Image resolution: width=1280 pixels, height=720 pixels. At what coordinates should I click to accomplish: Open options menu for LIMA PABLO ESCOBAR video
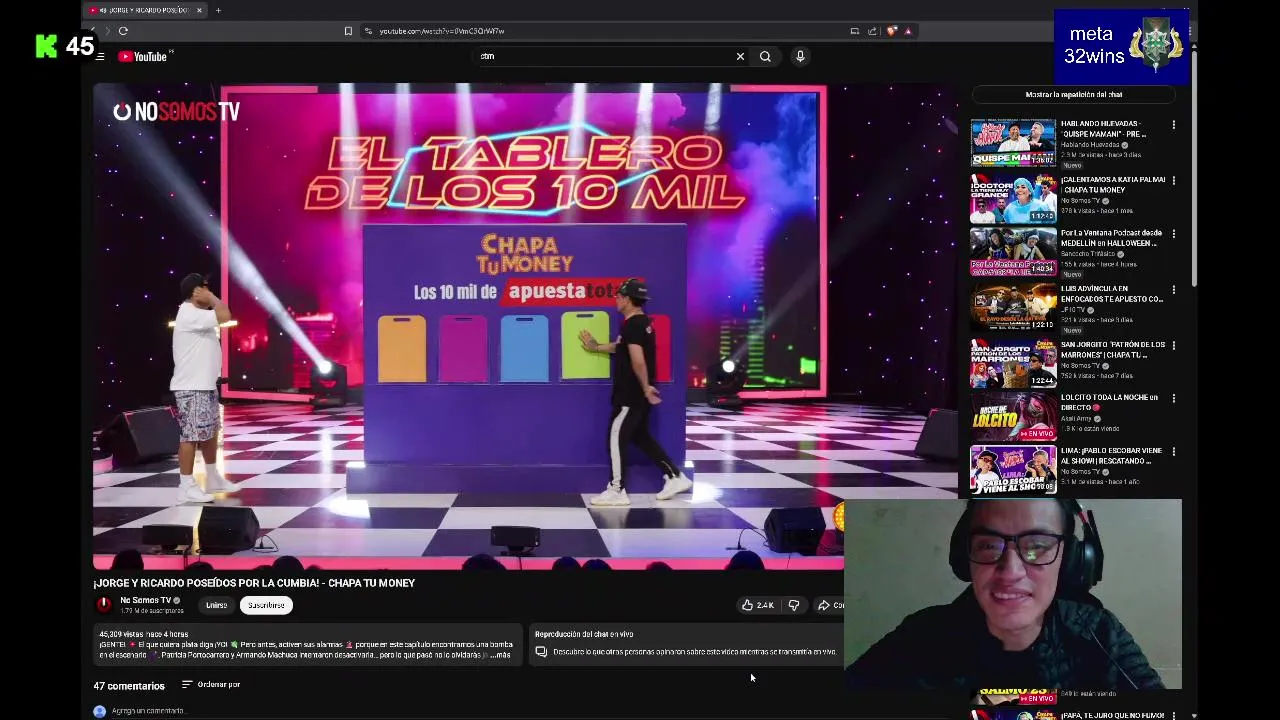[x=1174, y=452]
